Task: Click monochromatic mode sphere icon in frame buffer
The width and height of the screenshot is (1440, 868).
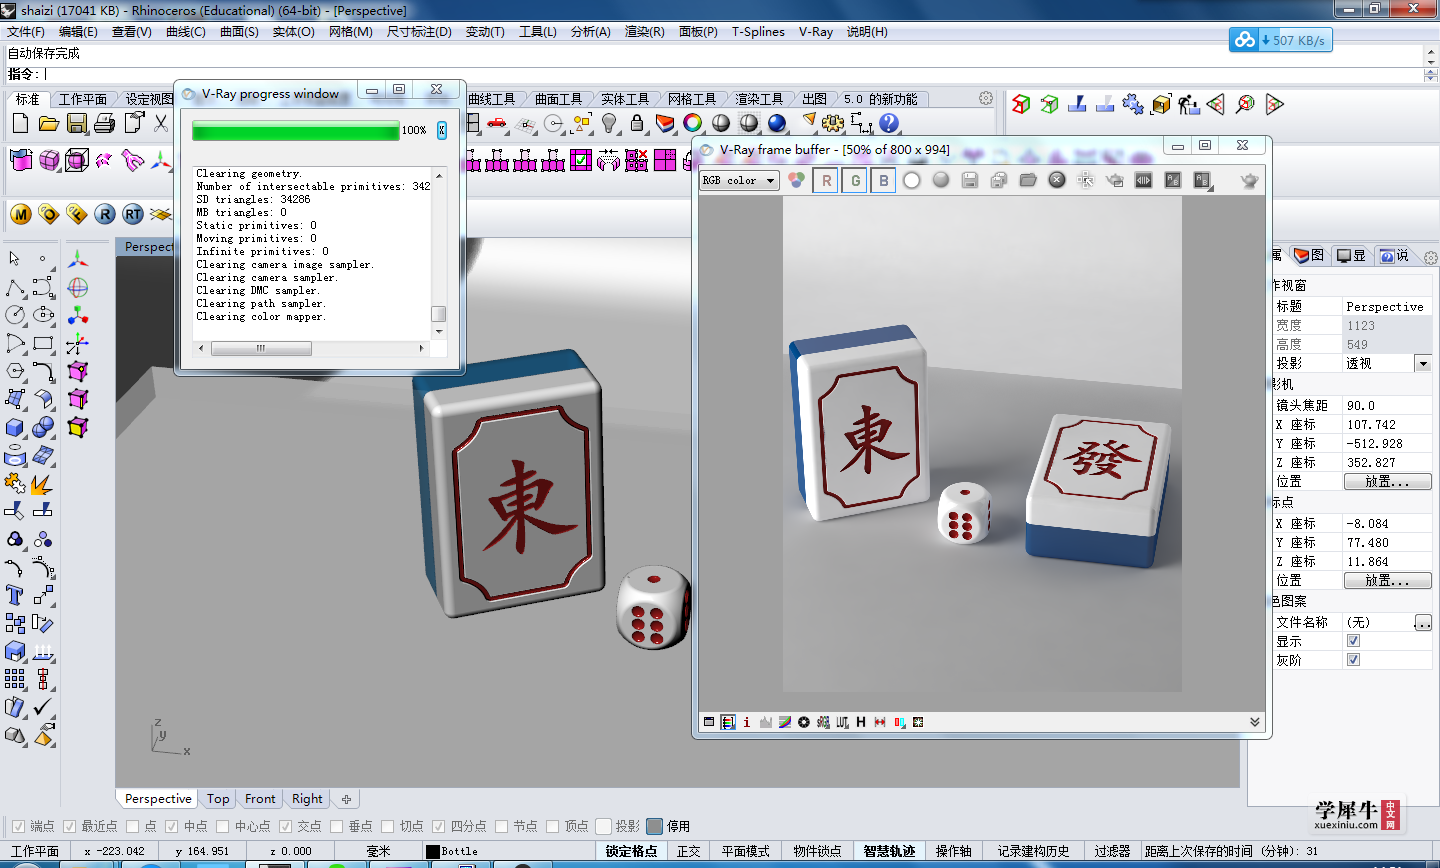Action: [941, 180]
